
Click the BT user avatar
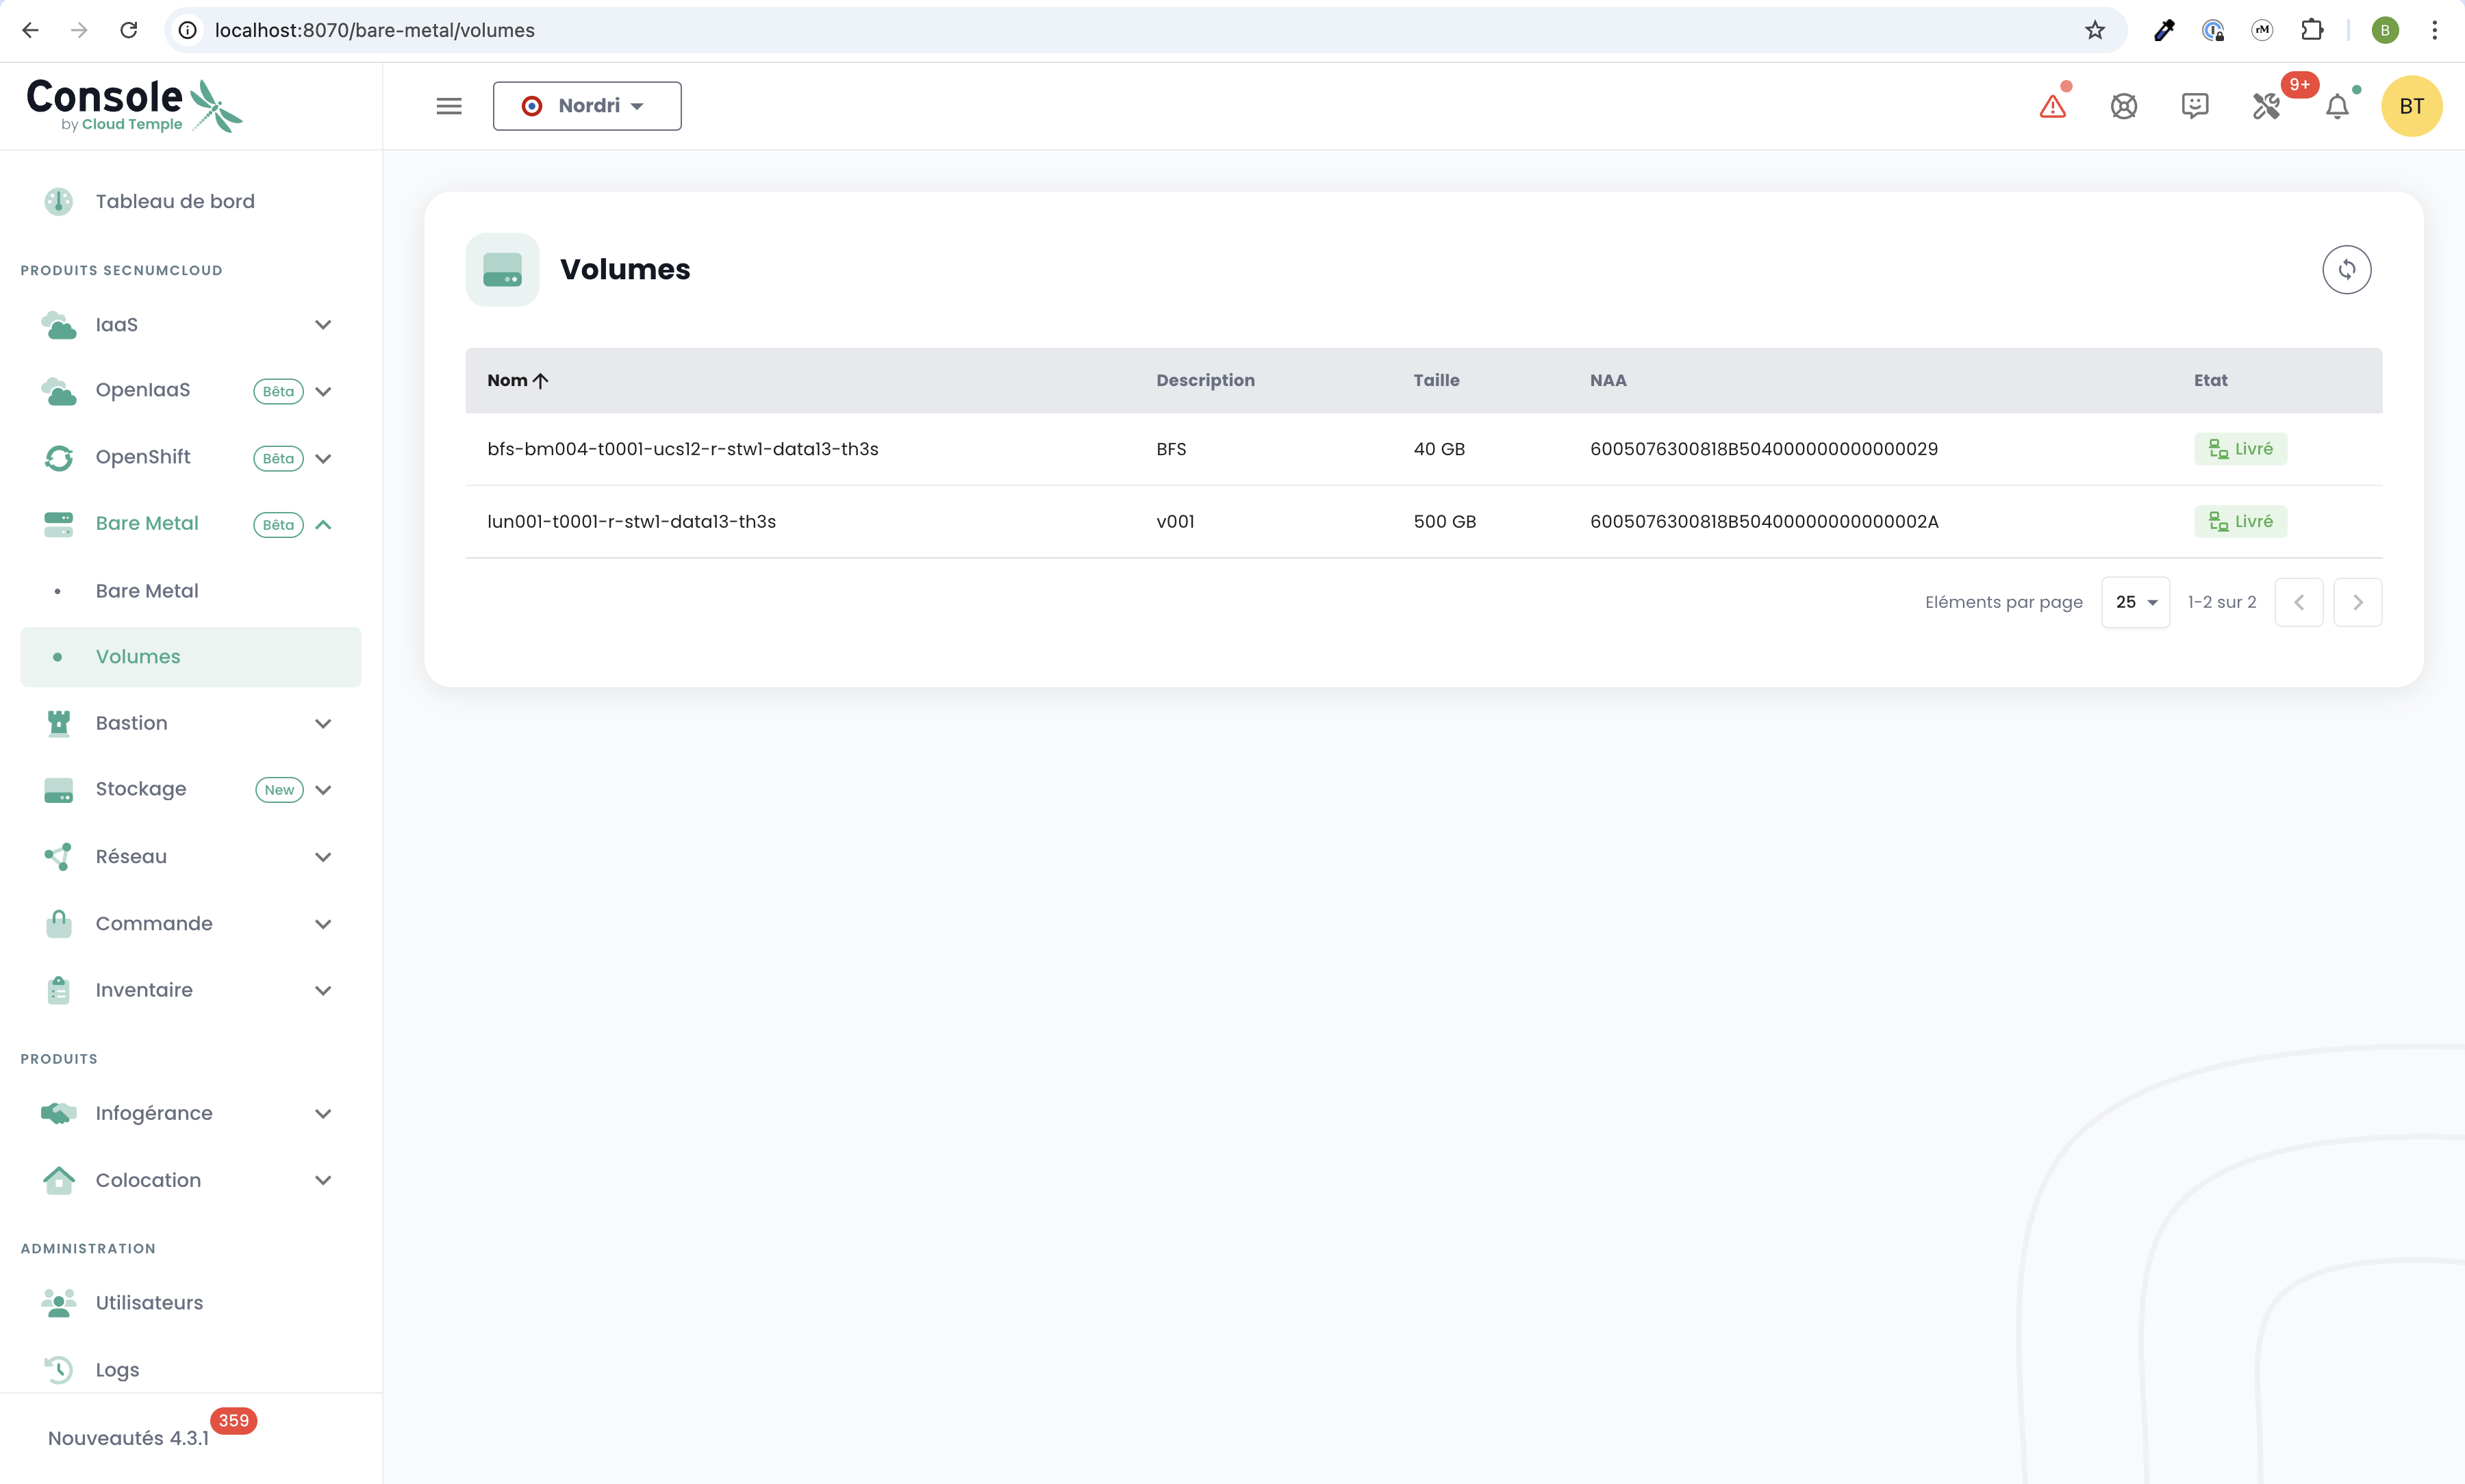pyautogui.click(x=2411, y=106)
